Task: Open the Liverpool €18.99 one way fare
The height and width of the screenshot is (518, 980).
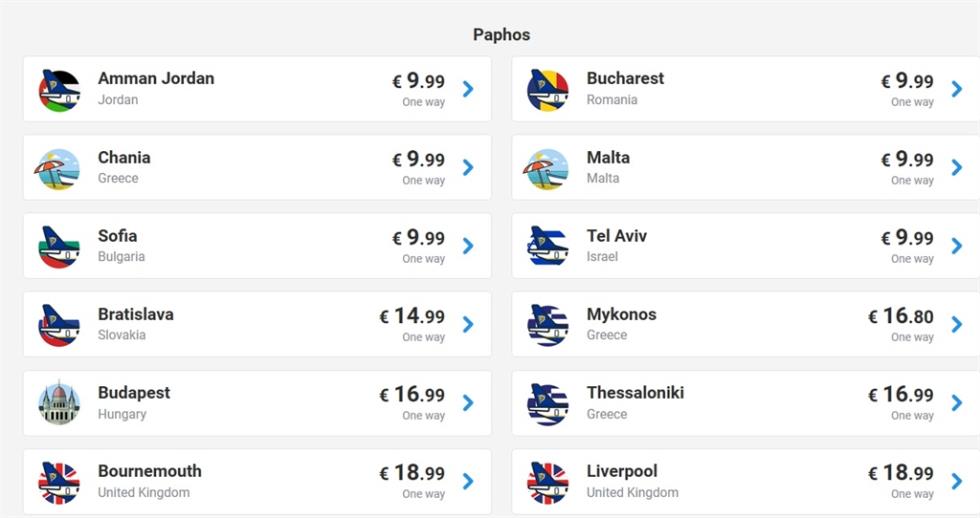Action: (901, 481)
